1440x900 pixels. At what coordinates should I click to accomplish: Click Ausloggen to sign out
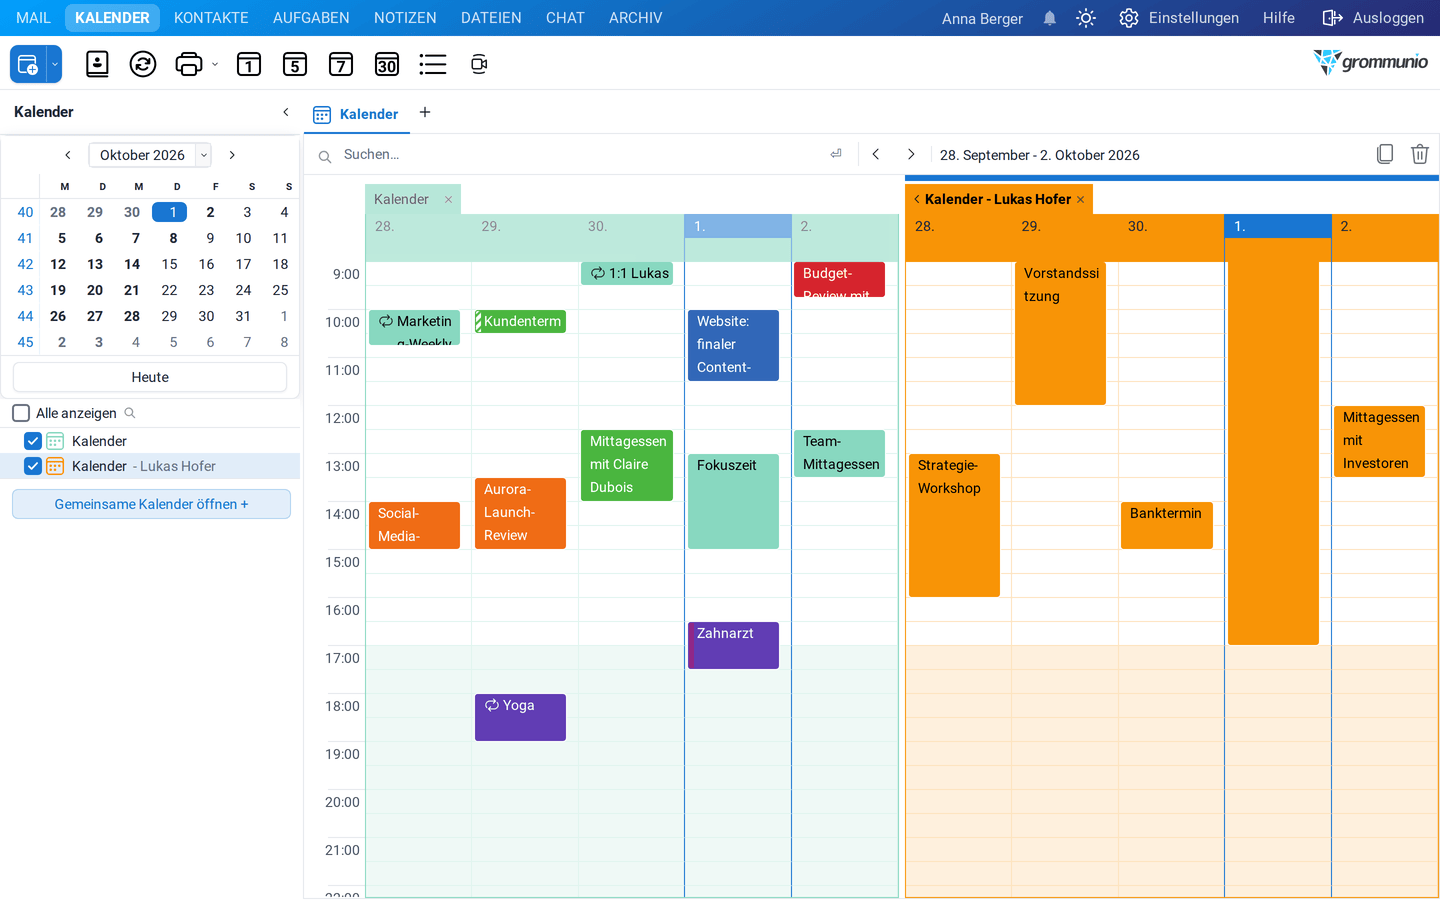click(1373, 18)
